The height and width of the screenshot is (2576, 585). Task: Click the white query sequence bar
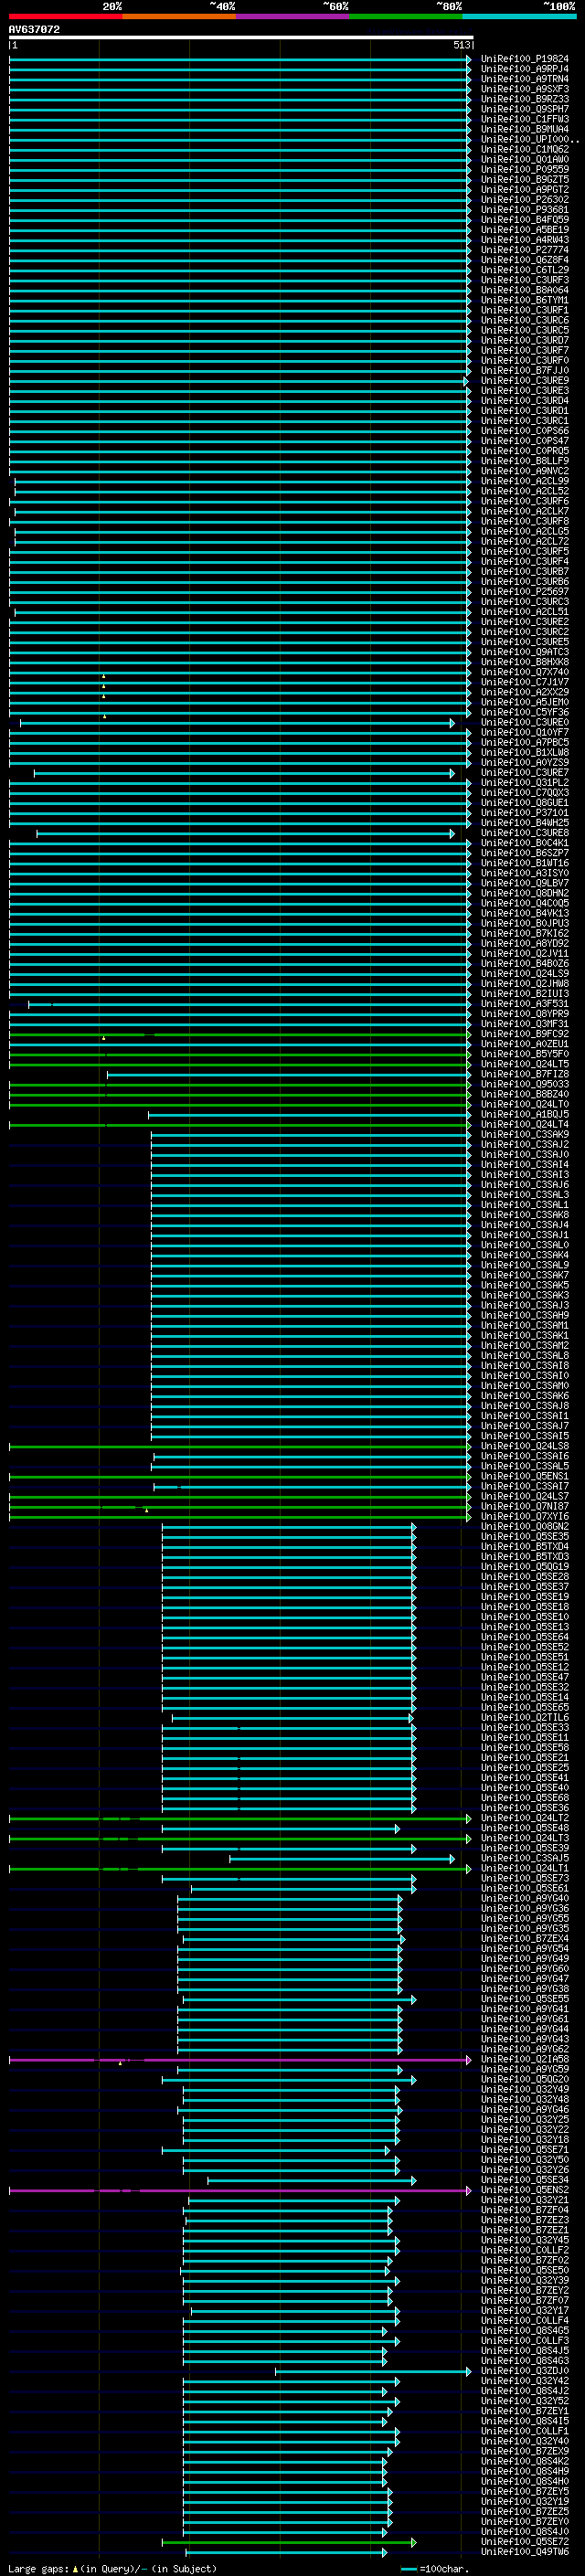tap(241, 37)
